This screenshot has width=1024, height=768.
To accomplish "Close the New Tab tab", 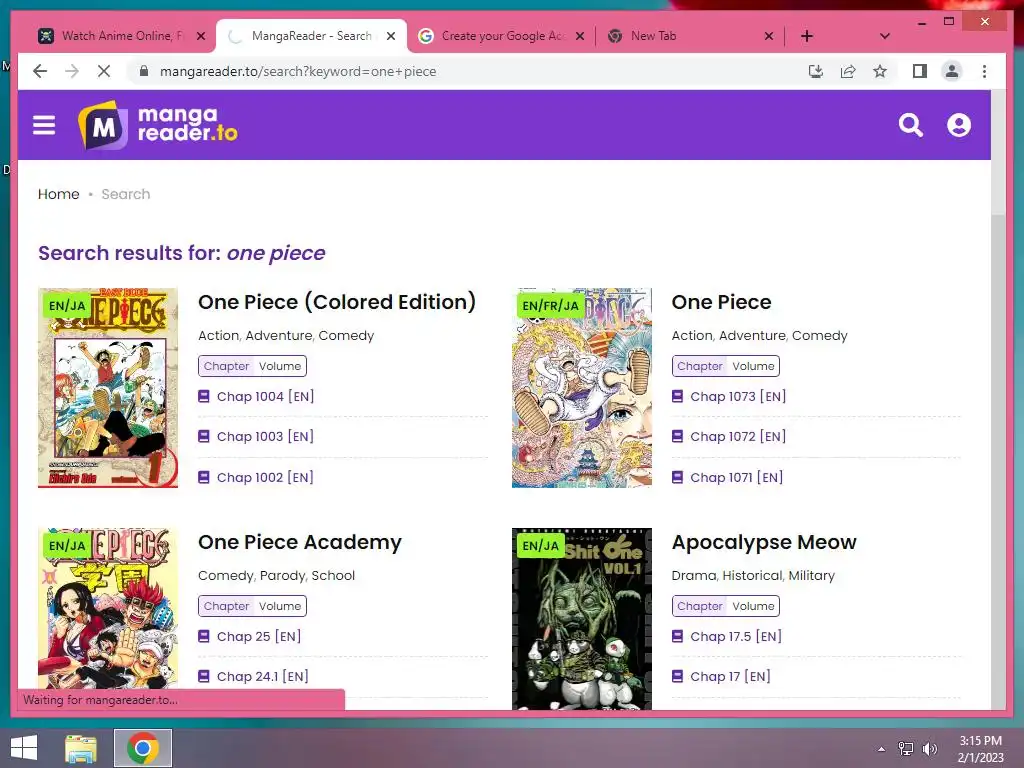I will [769, 36].
